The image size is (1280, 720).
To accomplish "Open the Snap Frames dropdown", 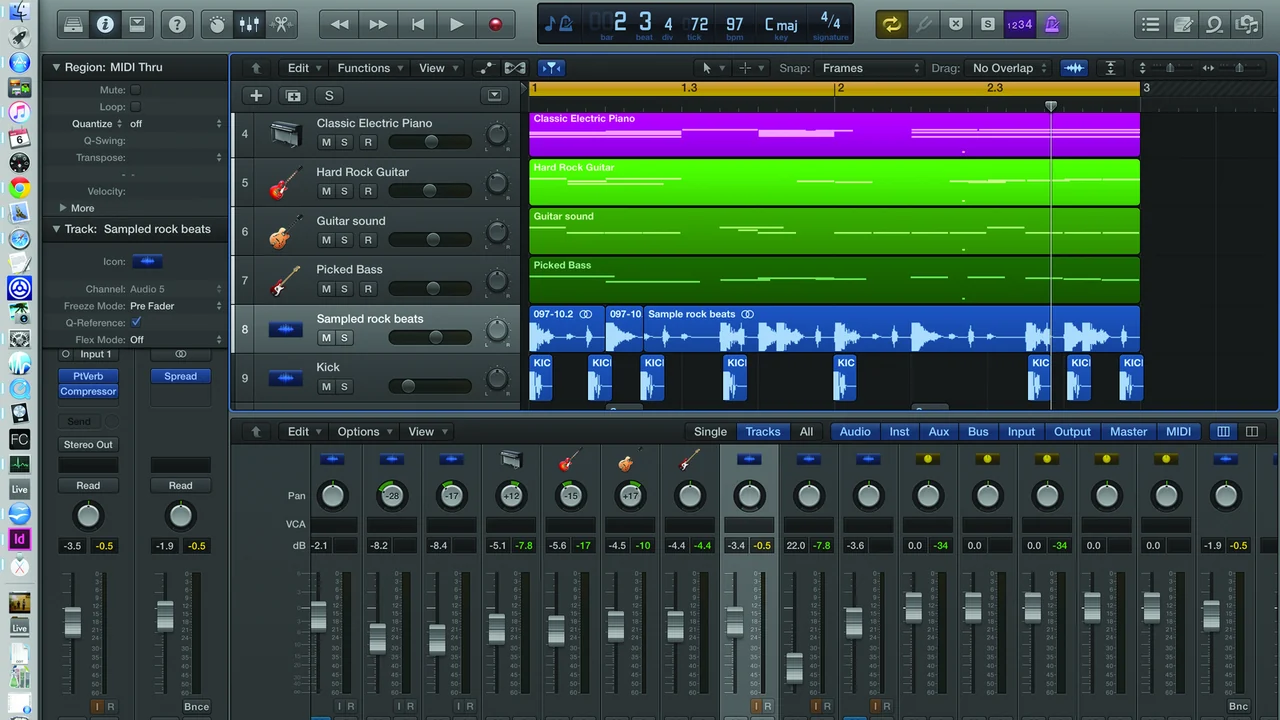I will click(x=871, y=68).
